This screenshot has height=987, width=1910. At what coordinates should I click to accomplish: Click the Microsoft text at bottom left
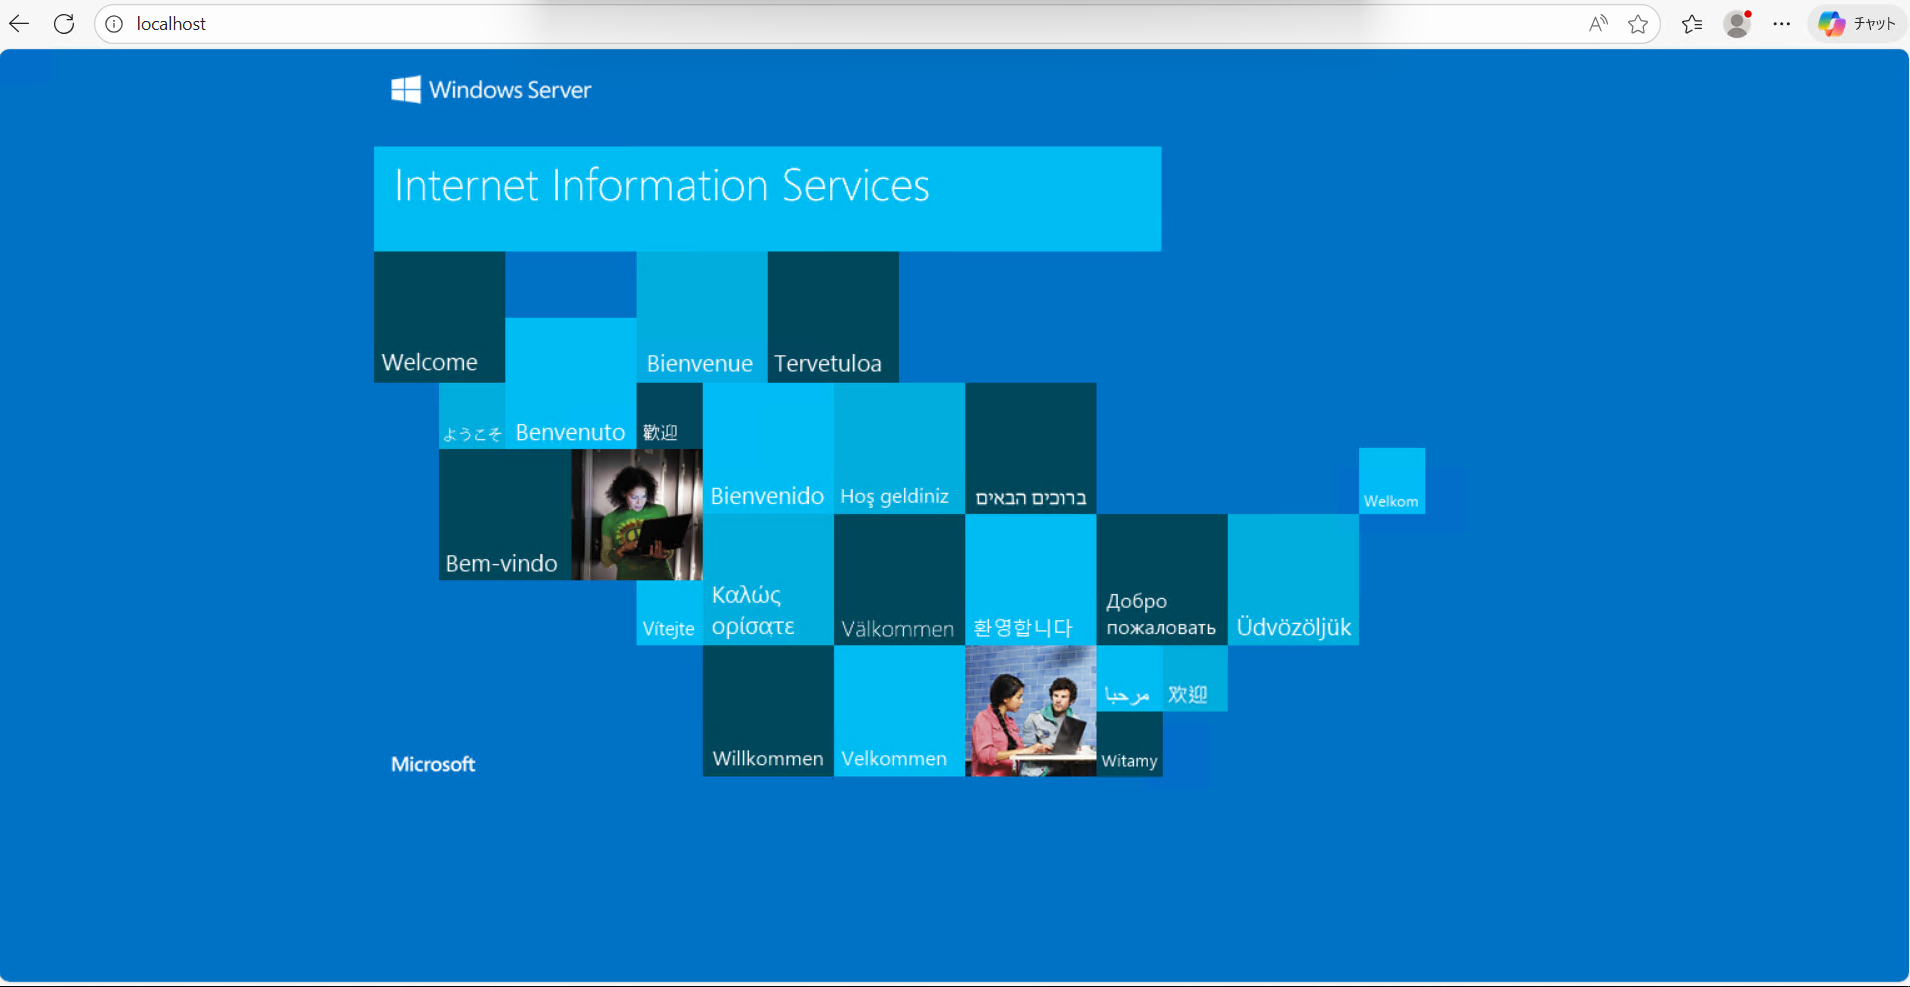coord(433,764)
